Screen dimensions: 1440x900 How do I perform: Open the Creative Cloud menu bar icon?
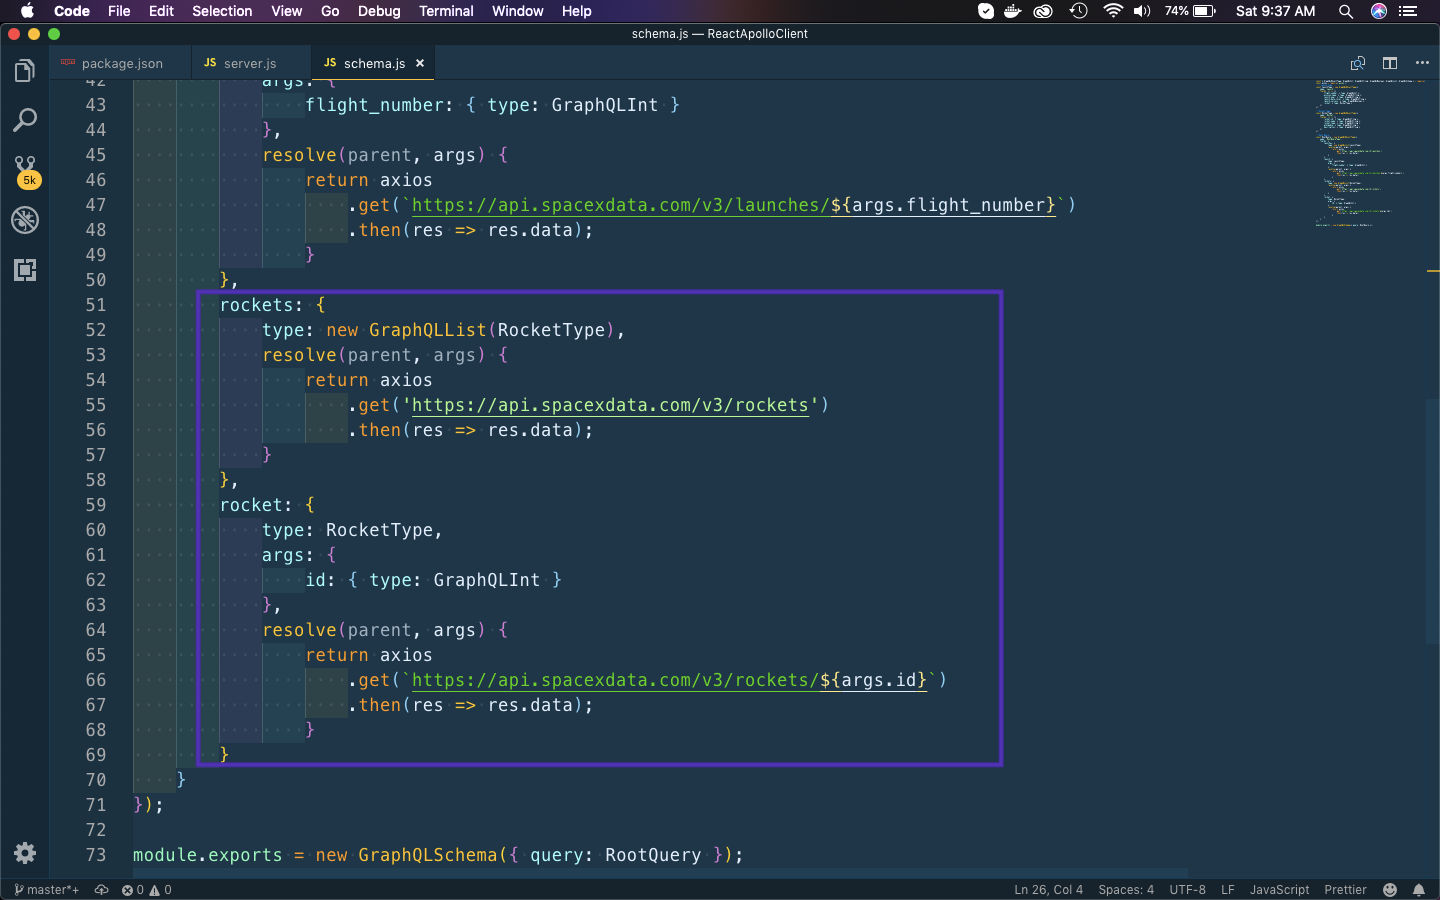click(1043, 11)
